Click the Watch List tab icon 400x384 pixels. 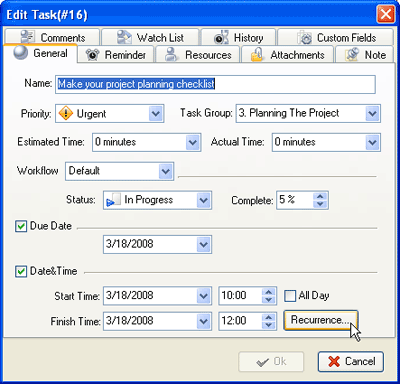pos(124,37)
